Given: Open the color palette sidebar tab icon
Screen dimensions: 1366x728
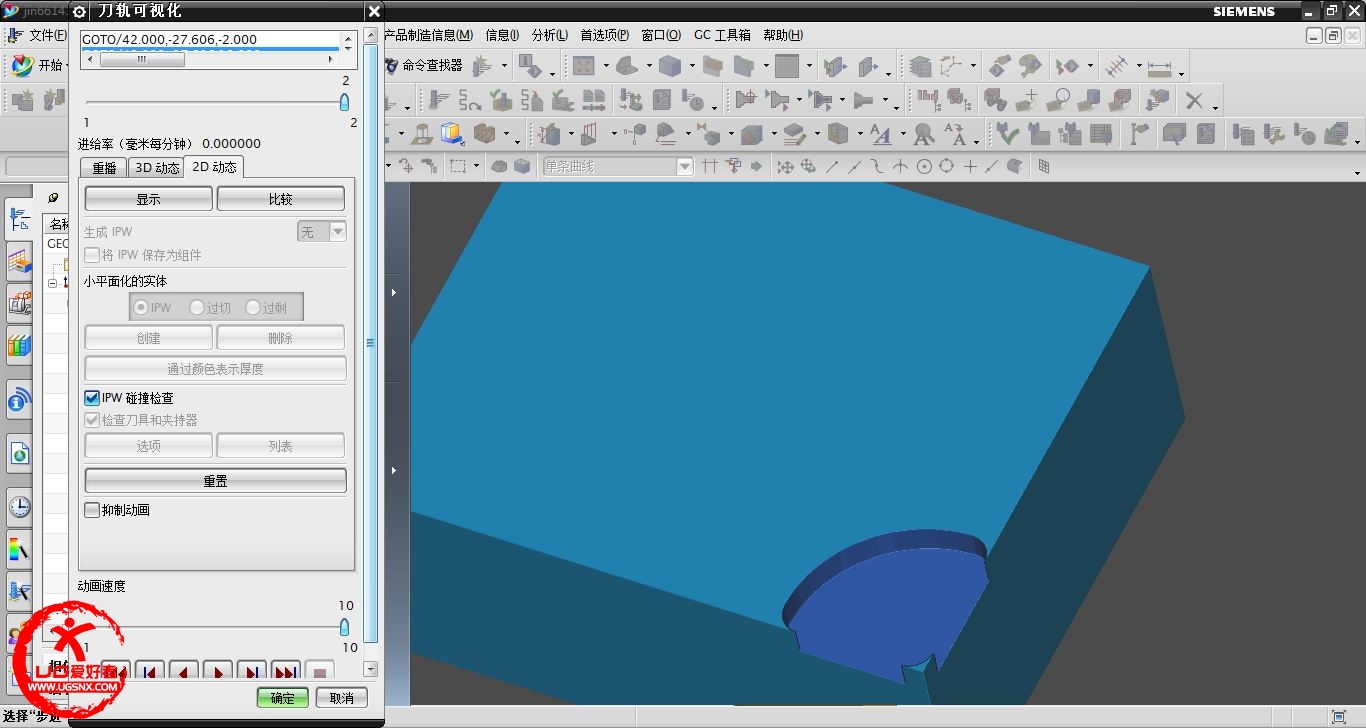Looking at the screenshot, I should click(19, 548).
